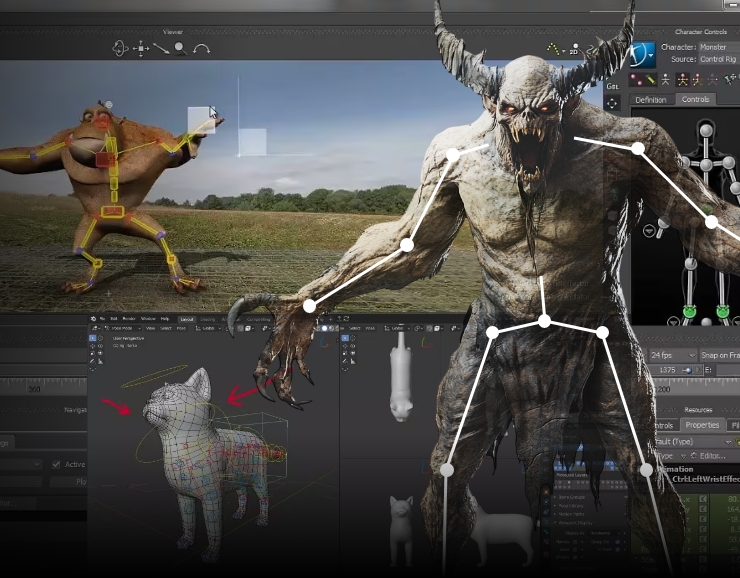Select the CtrlLeftWristEffector property heading
Image resolution: width=740 pixels, height=578 pixels.
[x=706, y=479]
